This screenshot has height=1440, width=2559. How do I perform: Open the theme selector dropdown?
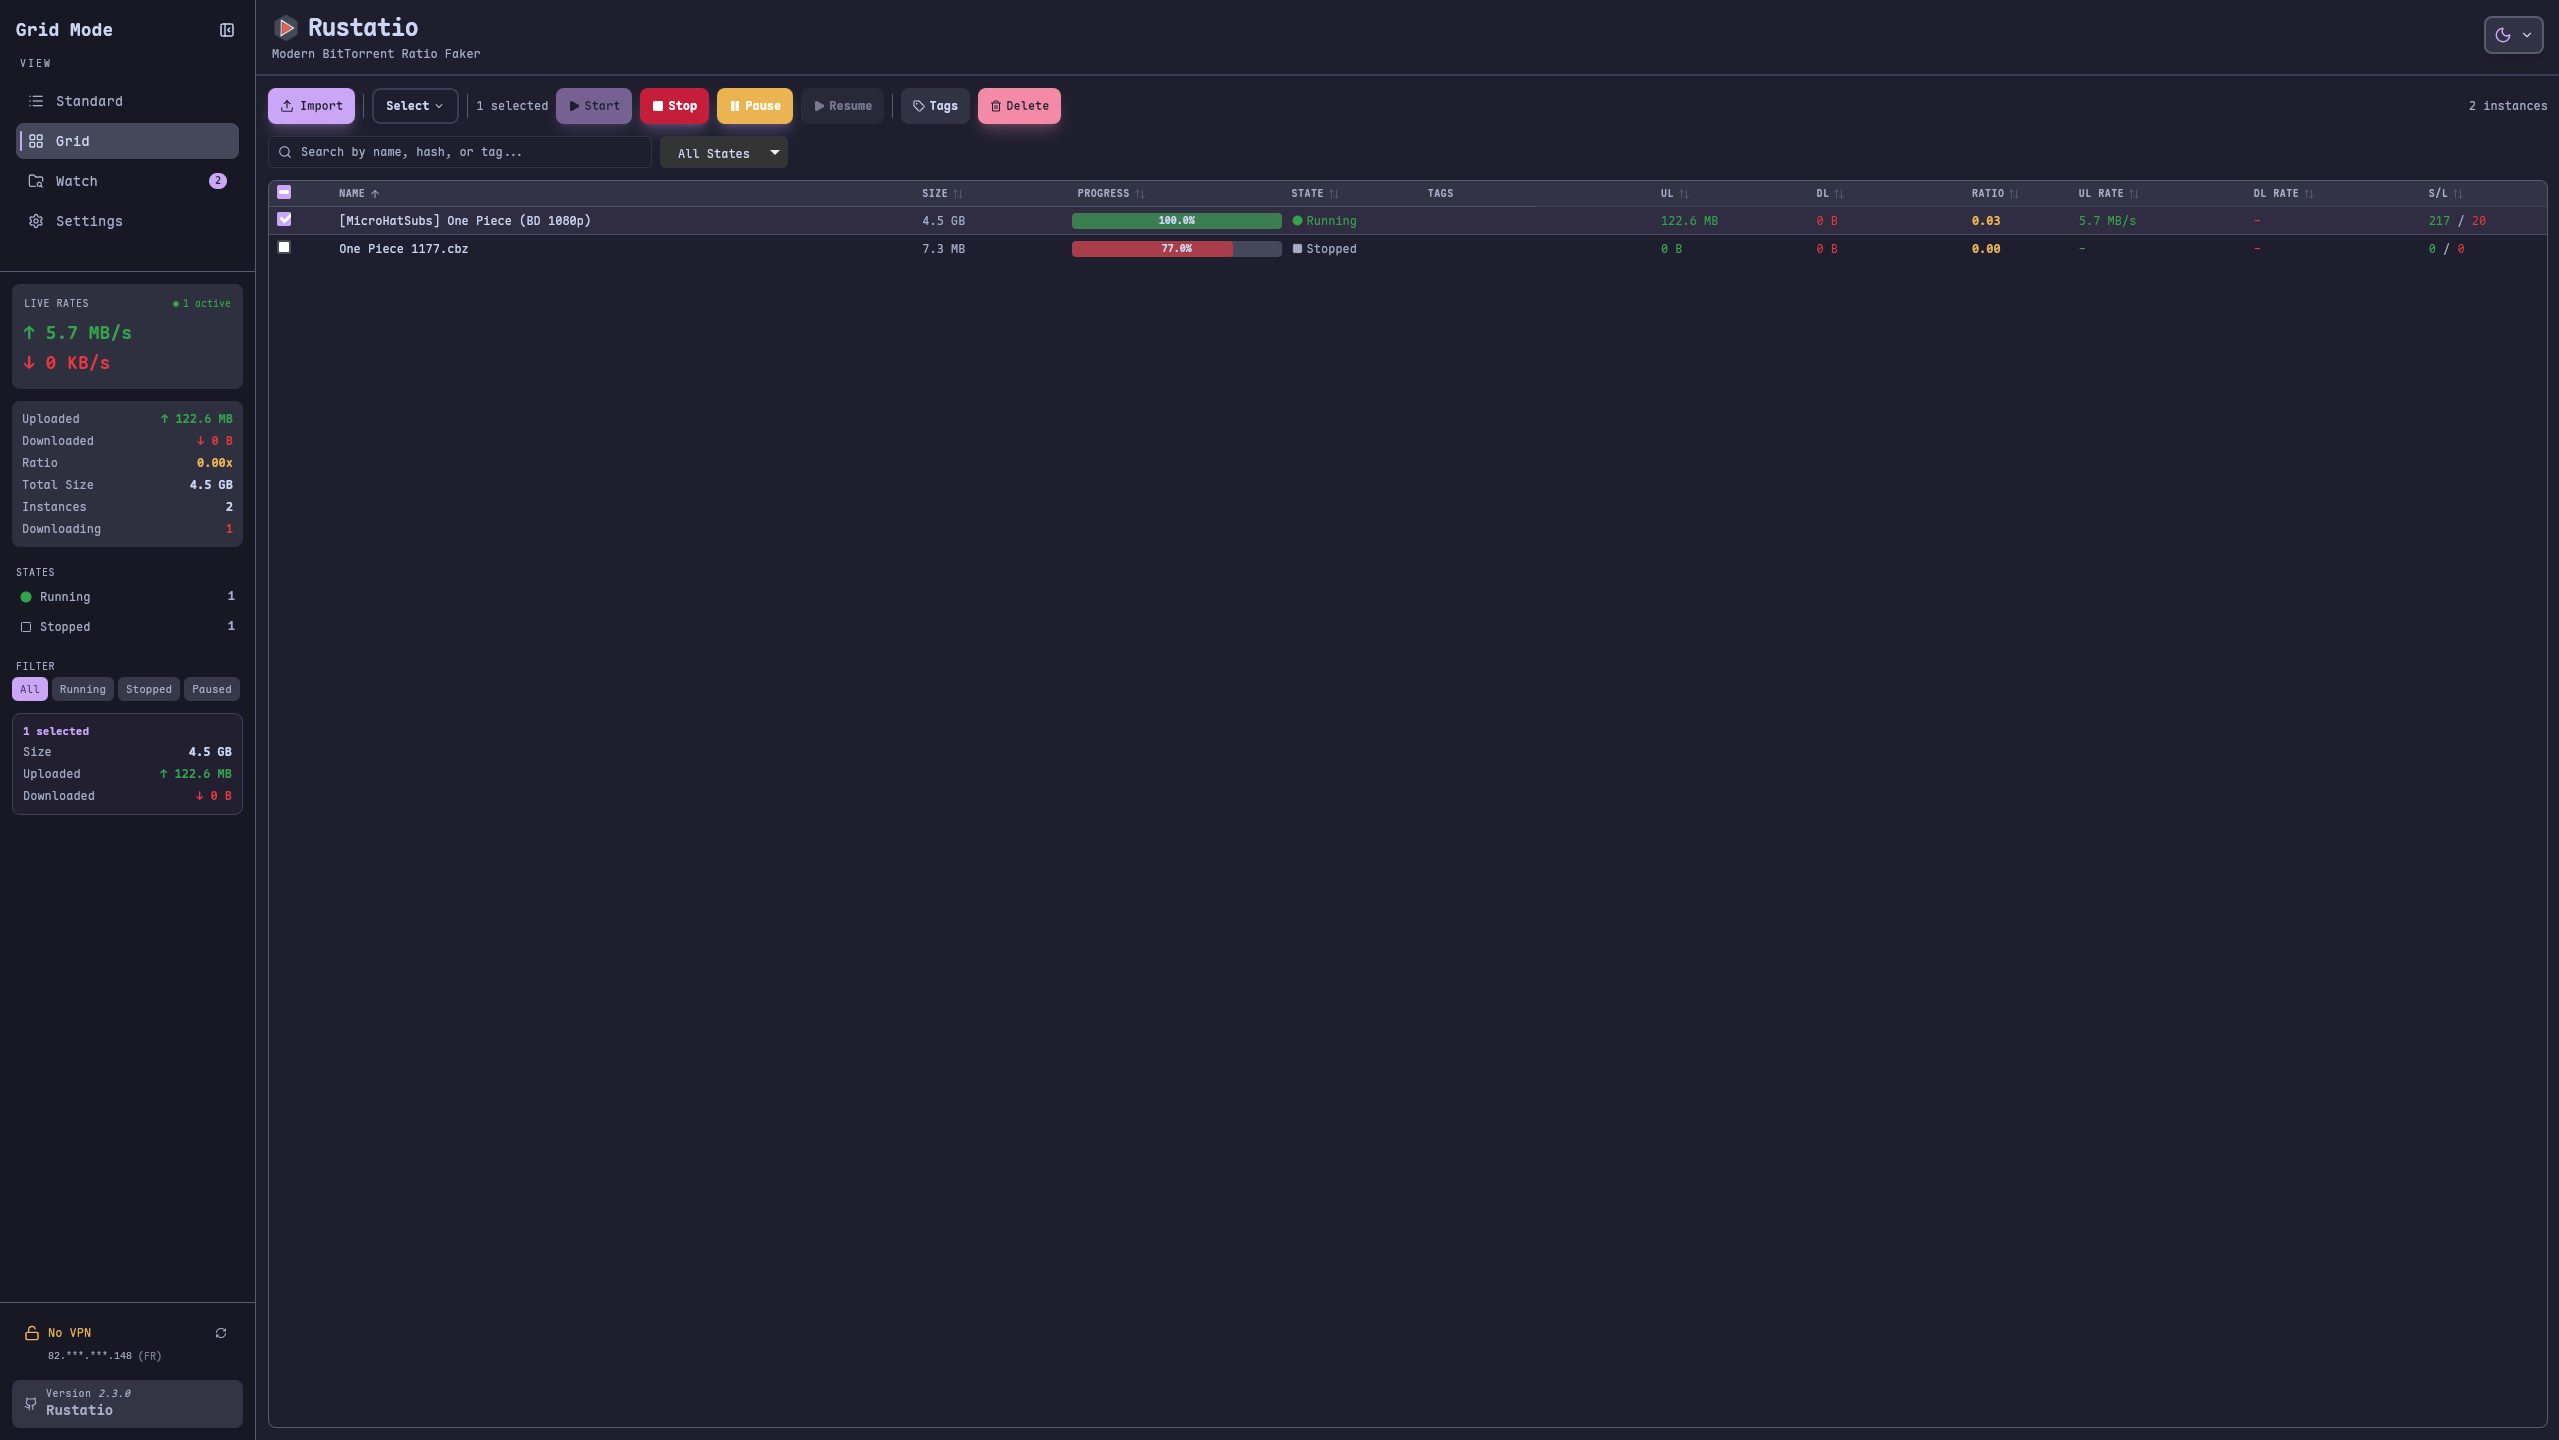pyautogui.click(x=2513, y=34)
